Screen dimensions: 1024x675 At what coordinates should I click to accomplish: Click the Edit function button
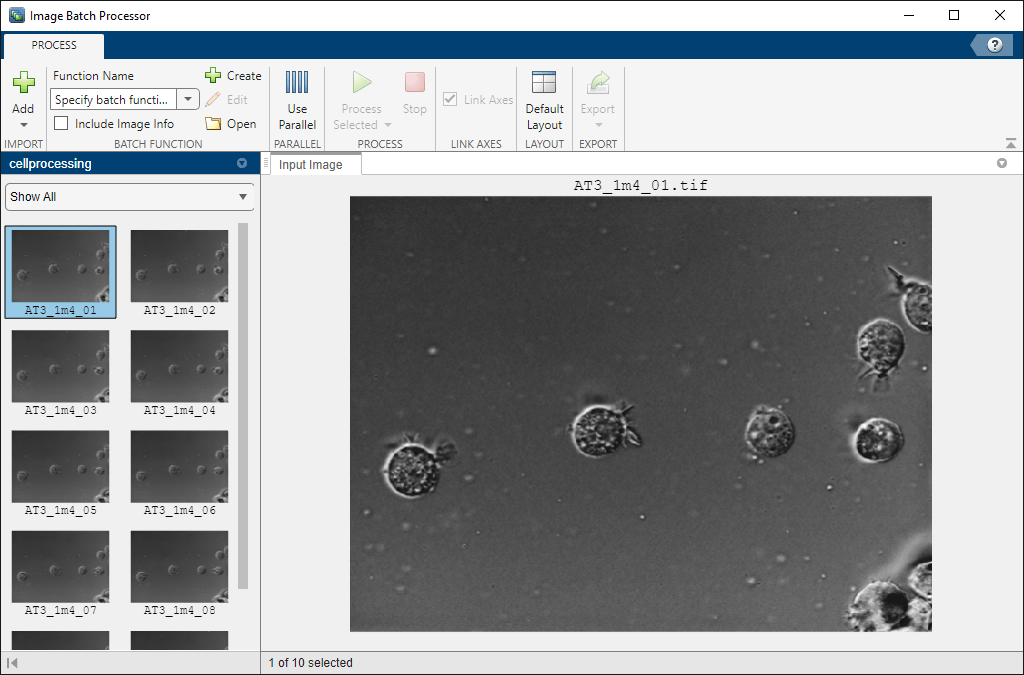point(227,100)
